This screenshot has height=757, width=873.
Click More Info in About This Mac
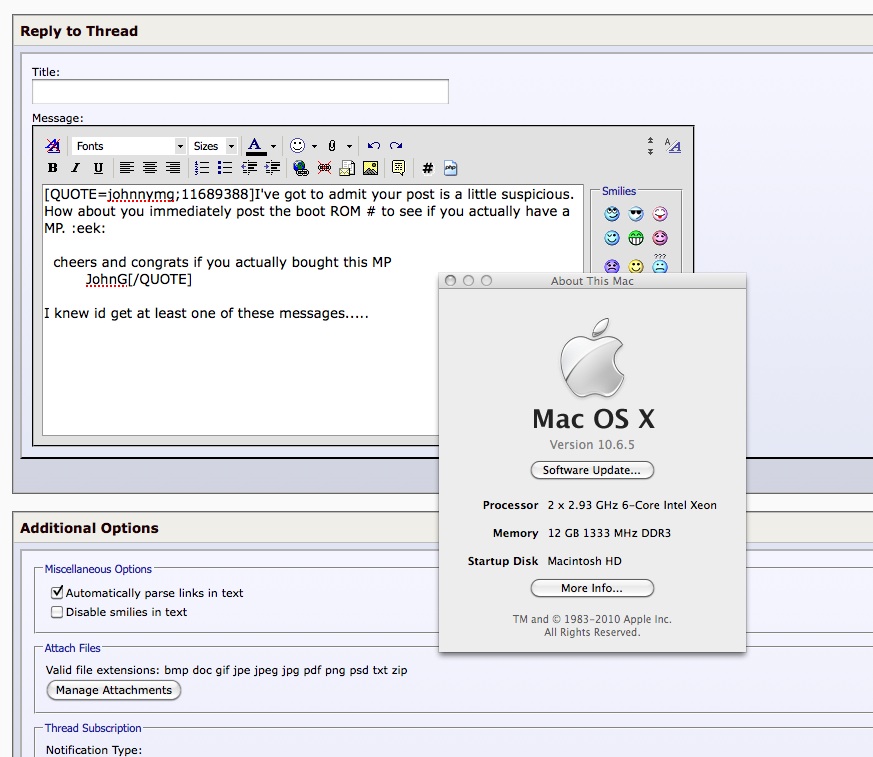592,588
